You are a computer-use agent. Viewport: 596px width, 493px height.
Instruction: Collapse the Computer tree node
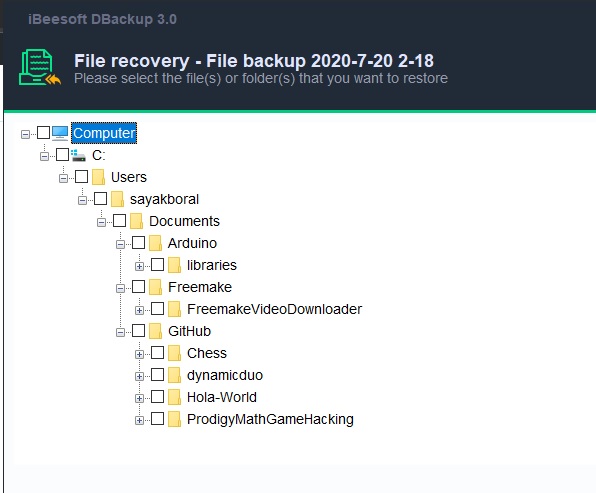(x=25, y=134)
